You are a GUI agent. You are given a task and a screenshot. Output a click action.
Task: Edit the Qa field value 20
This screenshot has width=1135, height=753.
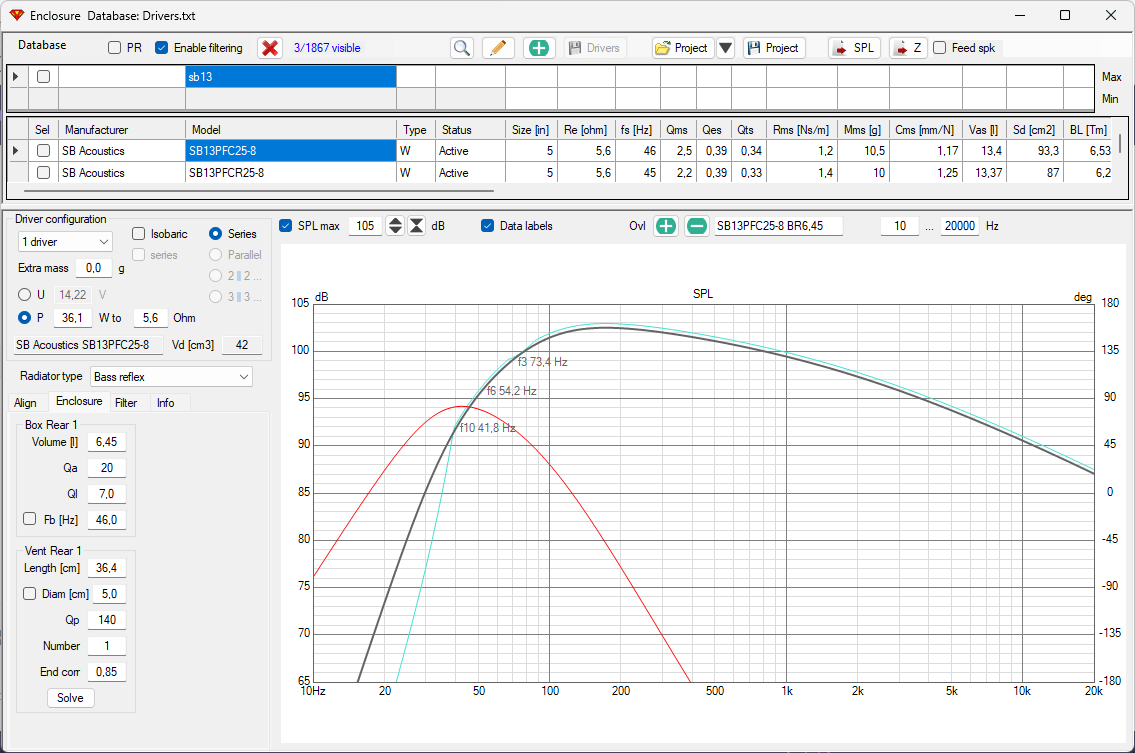pos(107,468)
